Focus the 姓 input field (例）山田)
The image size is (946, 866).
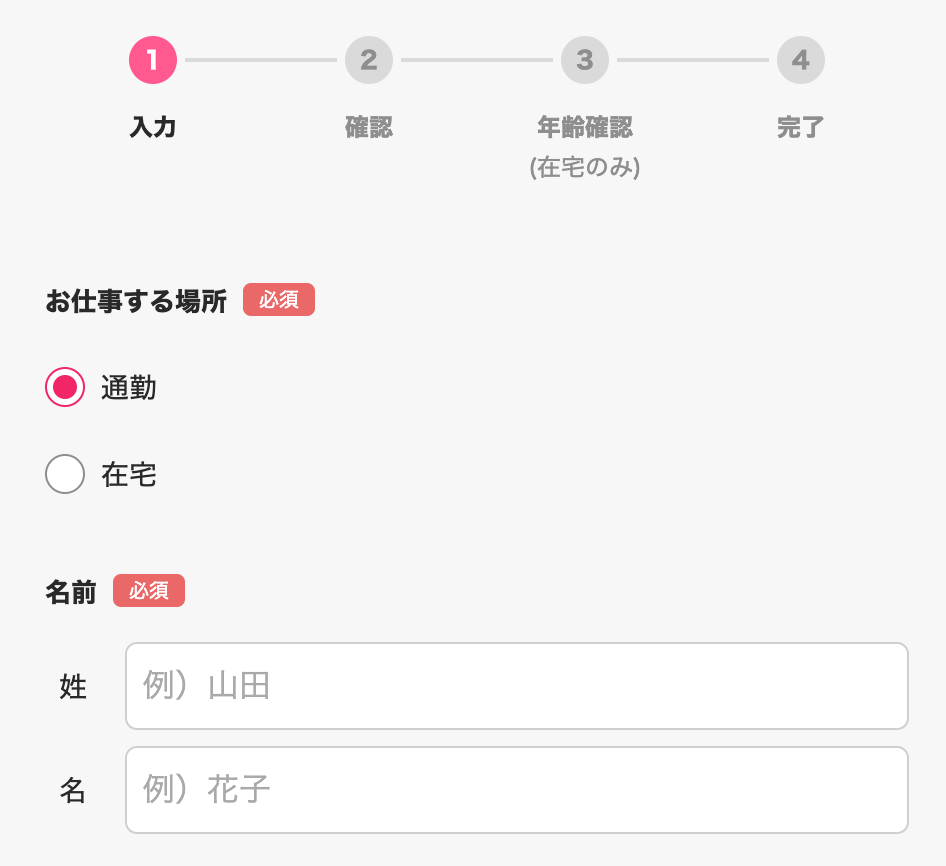click(516, 686)
